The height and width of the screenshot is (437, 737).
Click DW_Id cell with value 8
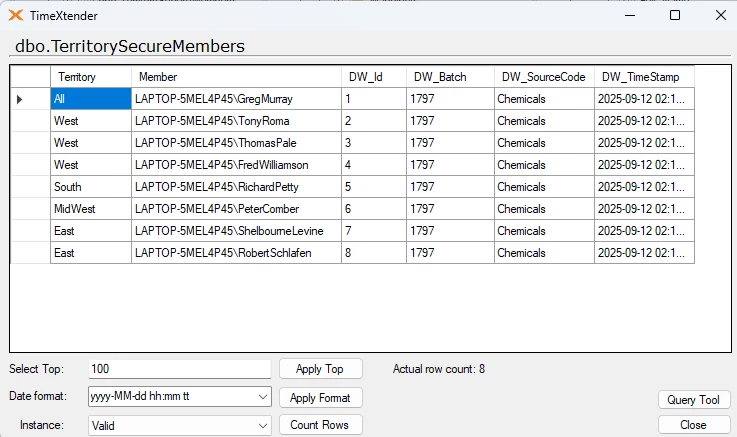pos(374,253)
